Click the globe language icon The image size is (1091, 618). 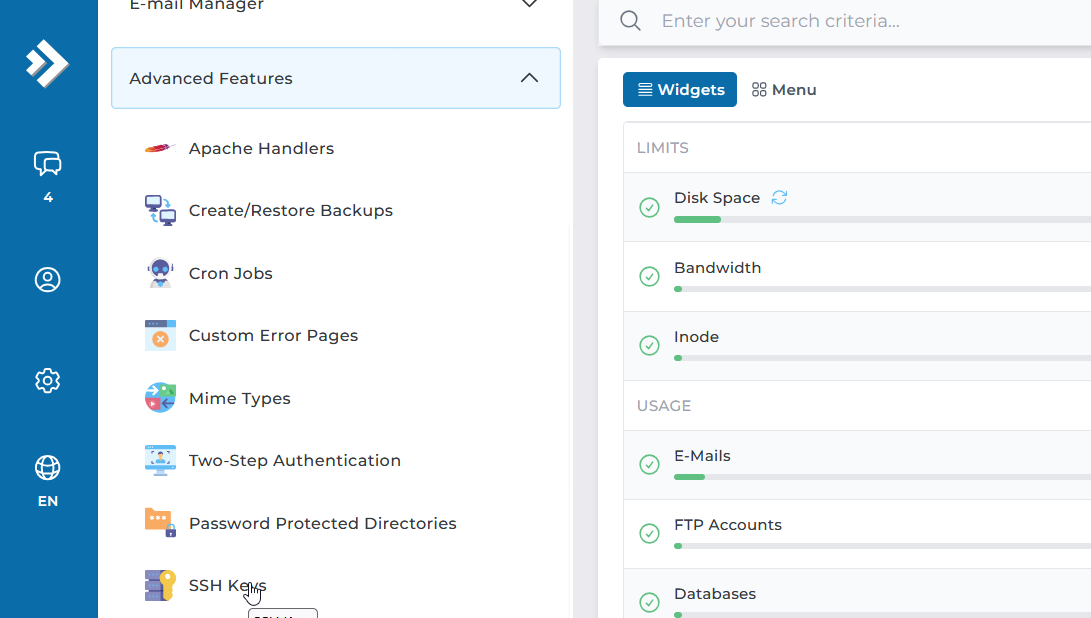(47, 468)
